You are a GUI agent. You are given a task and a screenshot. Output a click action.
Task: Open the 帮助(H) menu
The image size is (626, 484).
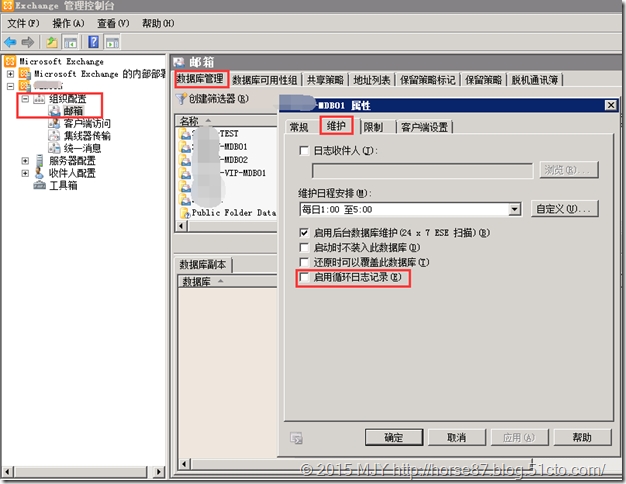[x=158, y=23]
